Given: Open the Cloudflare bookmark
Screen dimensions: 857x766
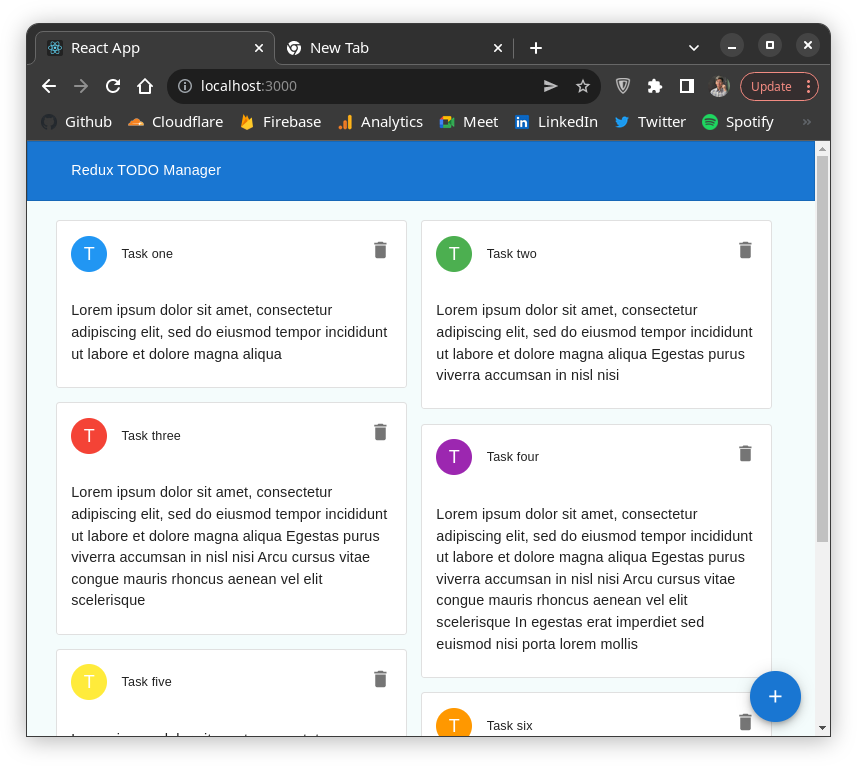Looking at the screenshot, I should click(175, 122).
